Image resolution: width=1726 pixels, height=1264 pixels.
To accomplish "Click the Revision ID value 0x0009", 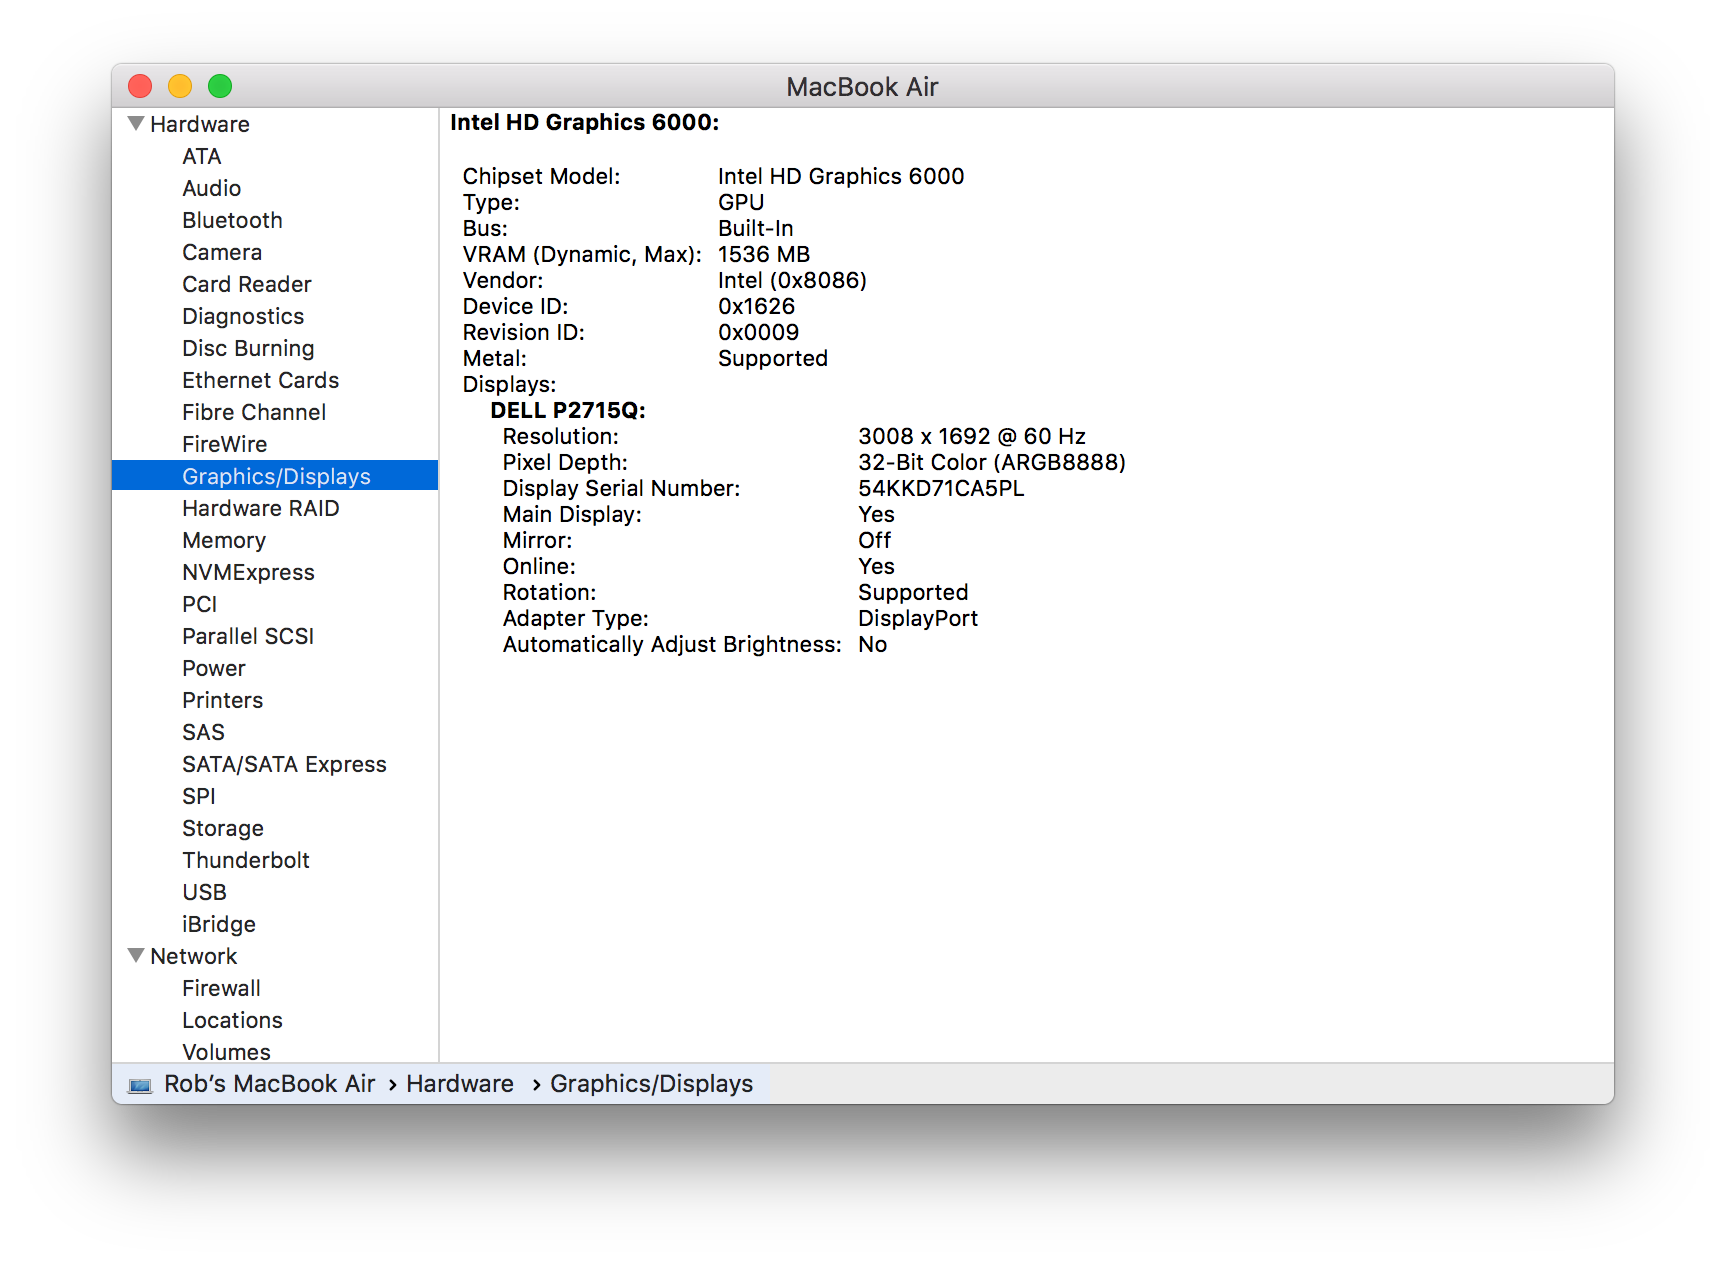I will 759,332.
